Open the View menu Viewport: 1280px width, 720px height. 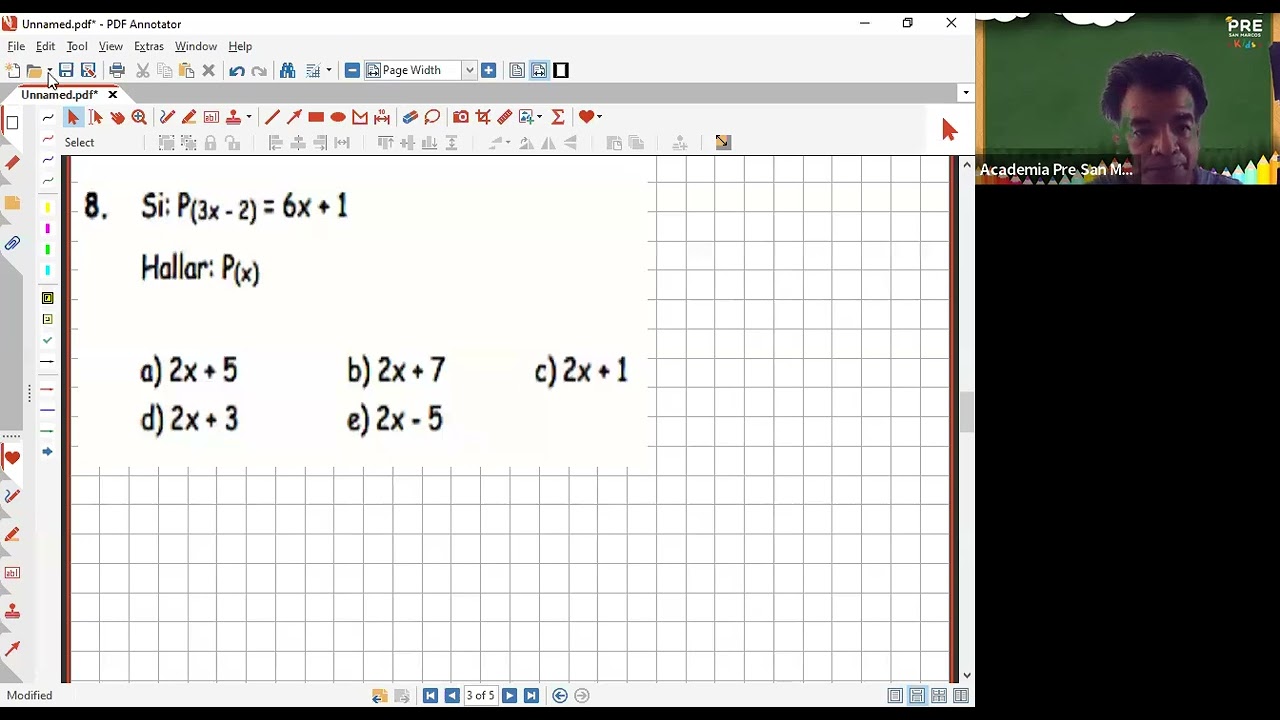click(111, 46)
